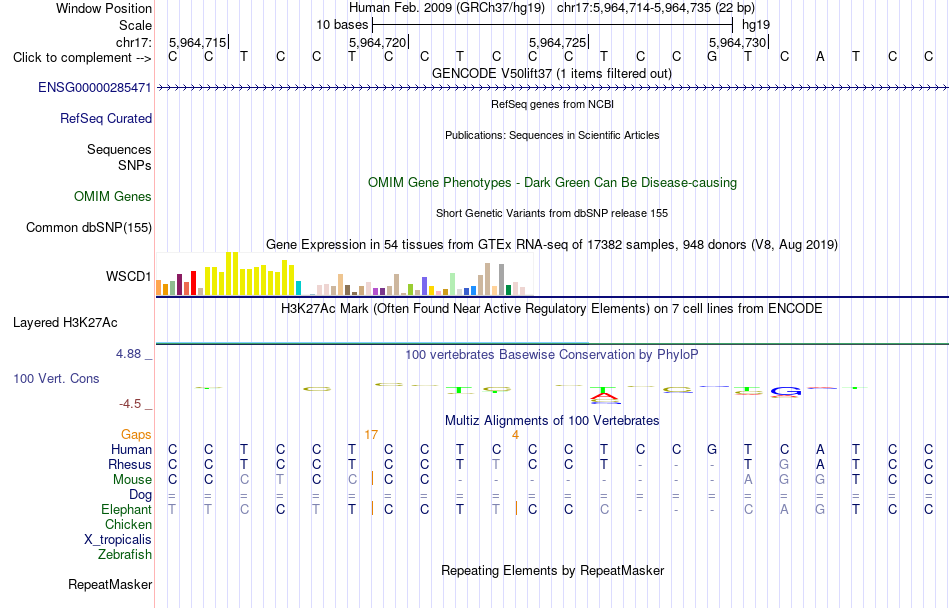950x608 pixels.
Task: Click the G base in the Human row
Action: tap(712, 450)
